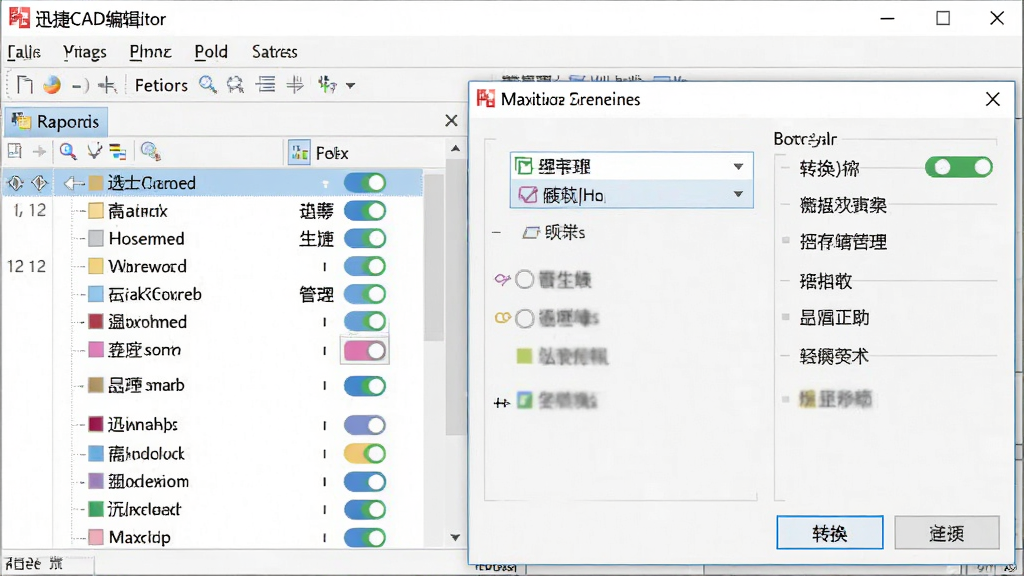Switch to the Rapords tab
This screenshot has width=1024, height=576.
point(56,121)
